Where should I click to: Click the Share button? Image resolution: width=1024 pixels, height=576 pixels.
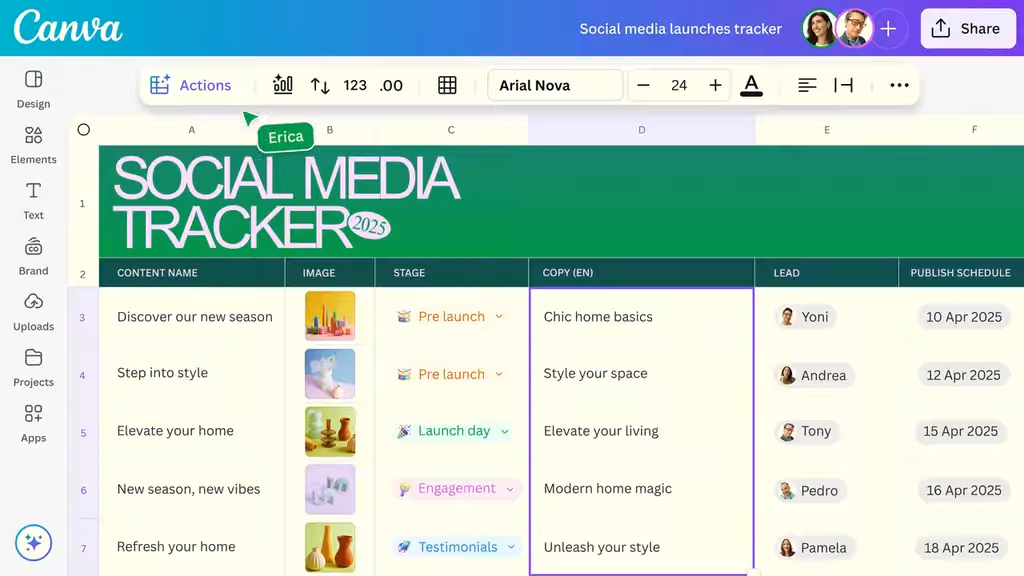tap(968, 29)
